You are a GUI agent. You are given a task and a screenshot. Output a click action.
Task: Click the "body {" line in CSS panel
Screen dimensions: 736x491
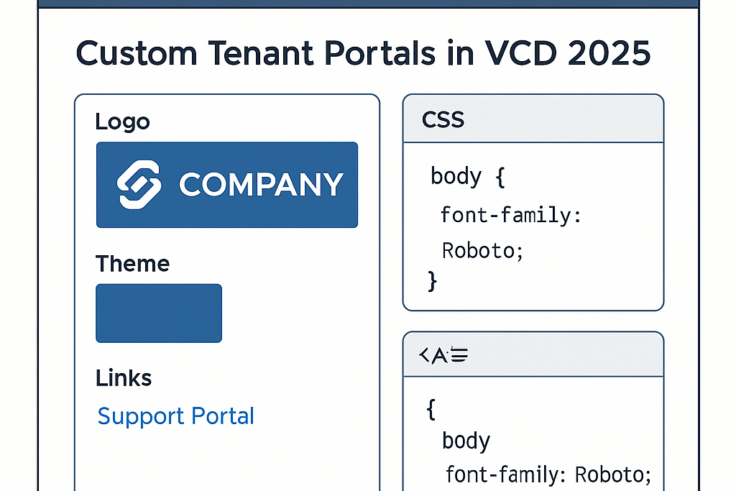tap(467, 177)
